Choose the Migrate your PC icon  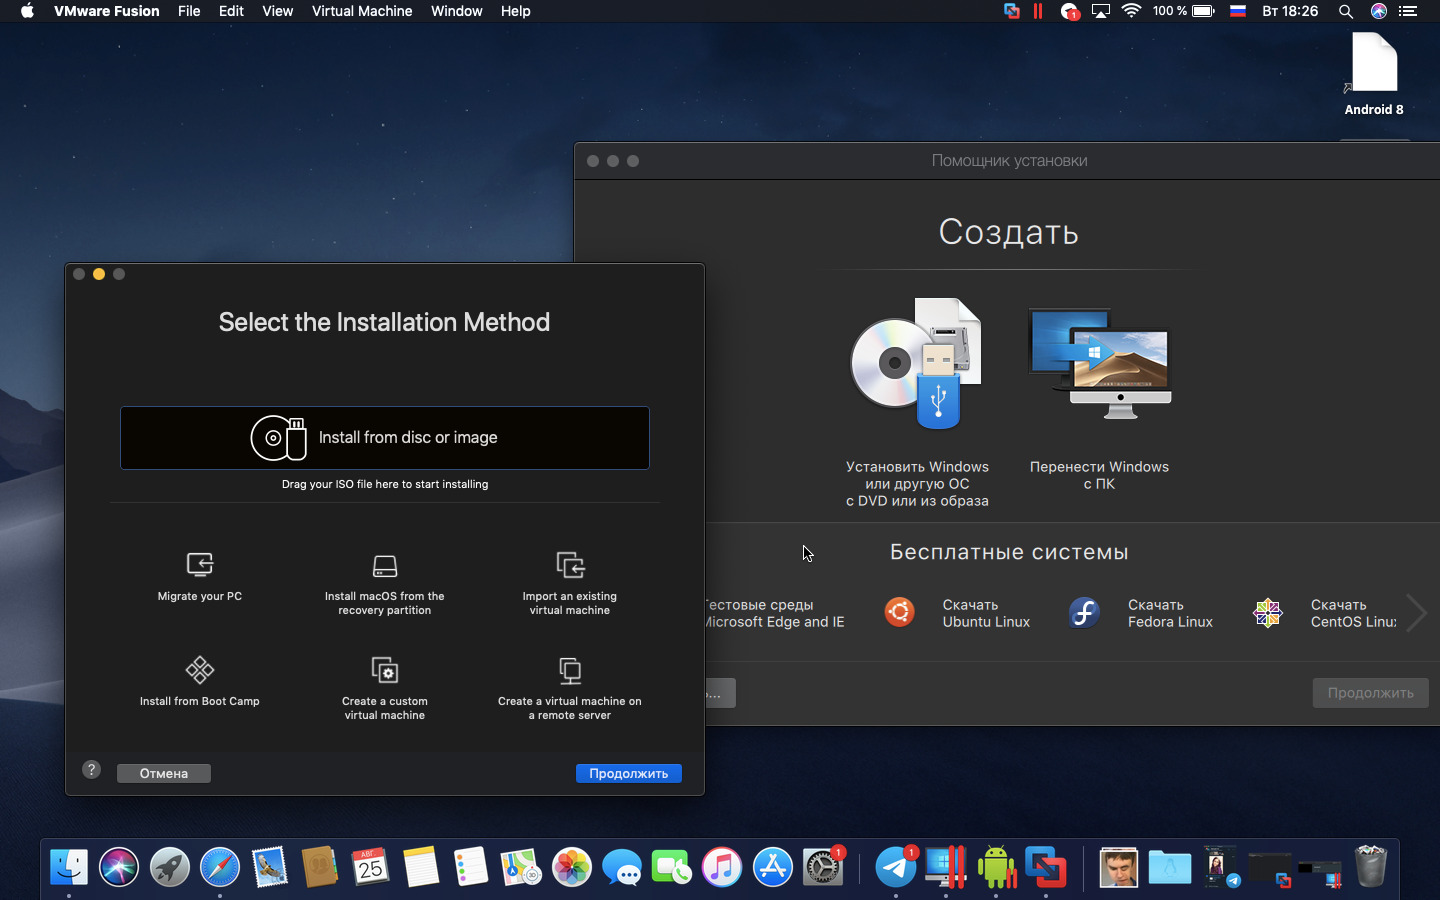click(x=200, y=565)
